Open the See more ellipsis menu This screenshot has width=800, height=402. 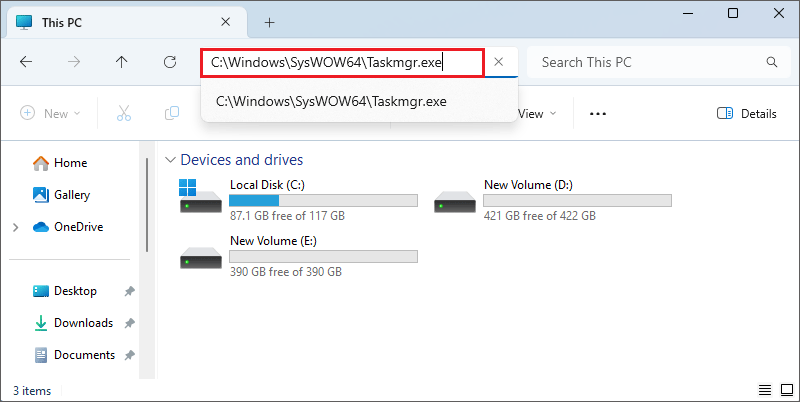pyautogui.click(x=597, y=114)
